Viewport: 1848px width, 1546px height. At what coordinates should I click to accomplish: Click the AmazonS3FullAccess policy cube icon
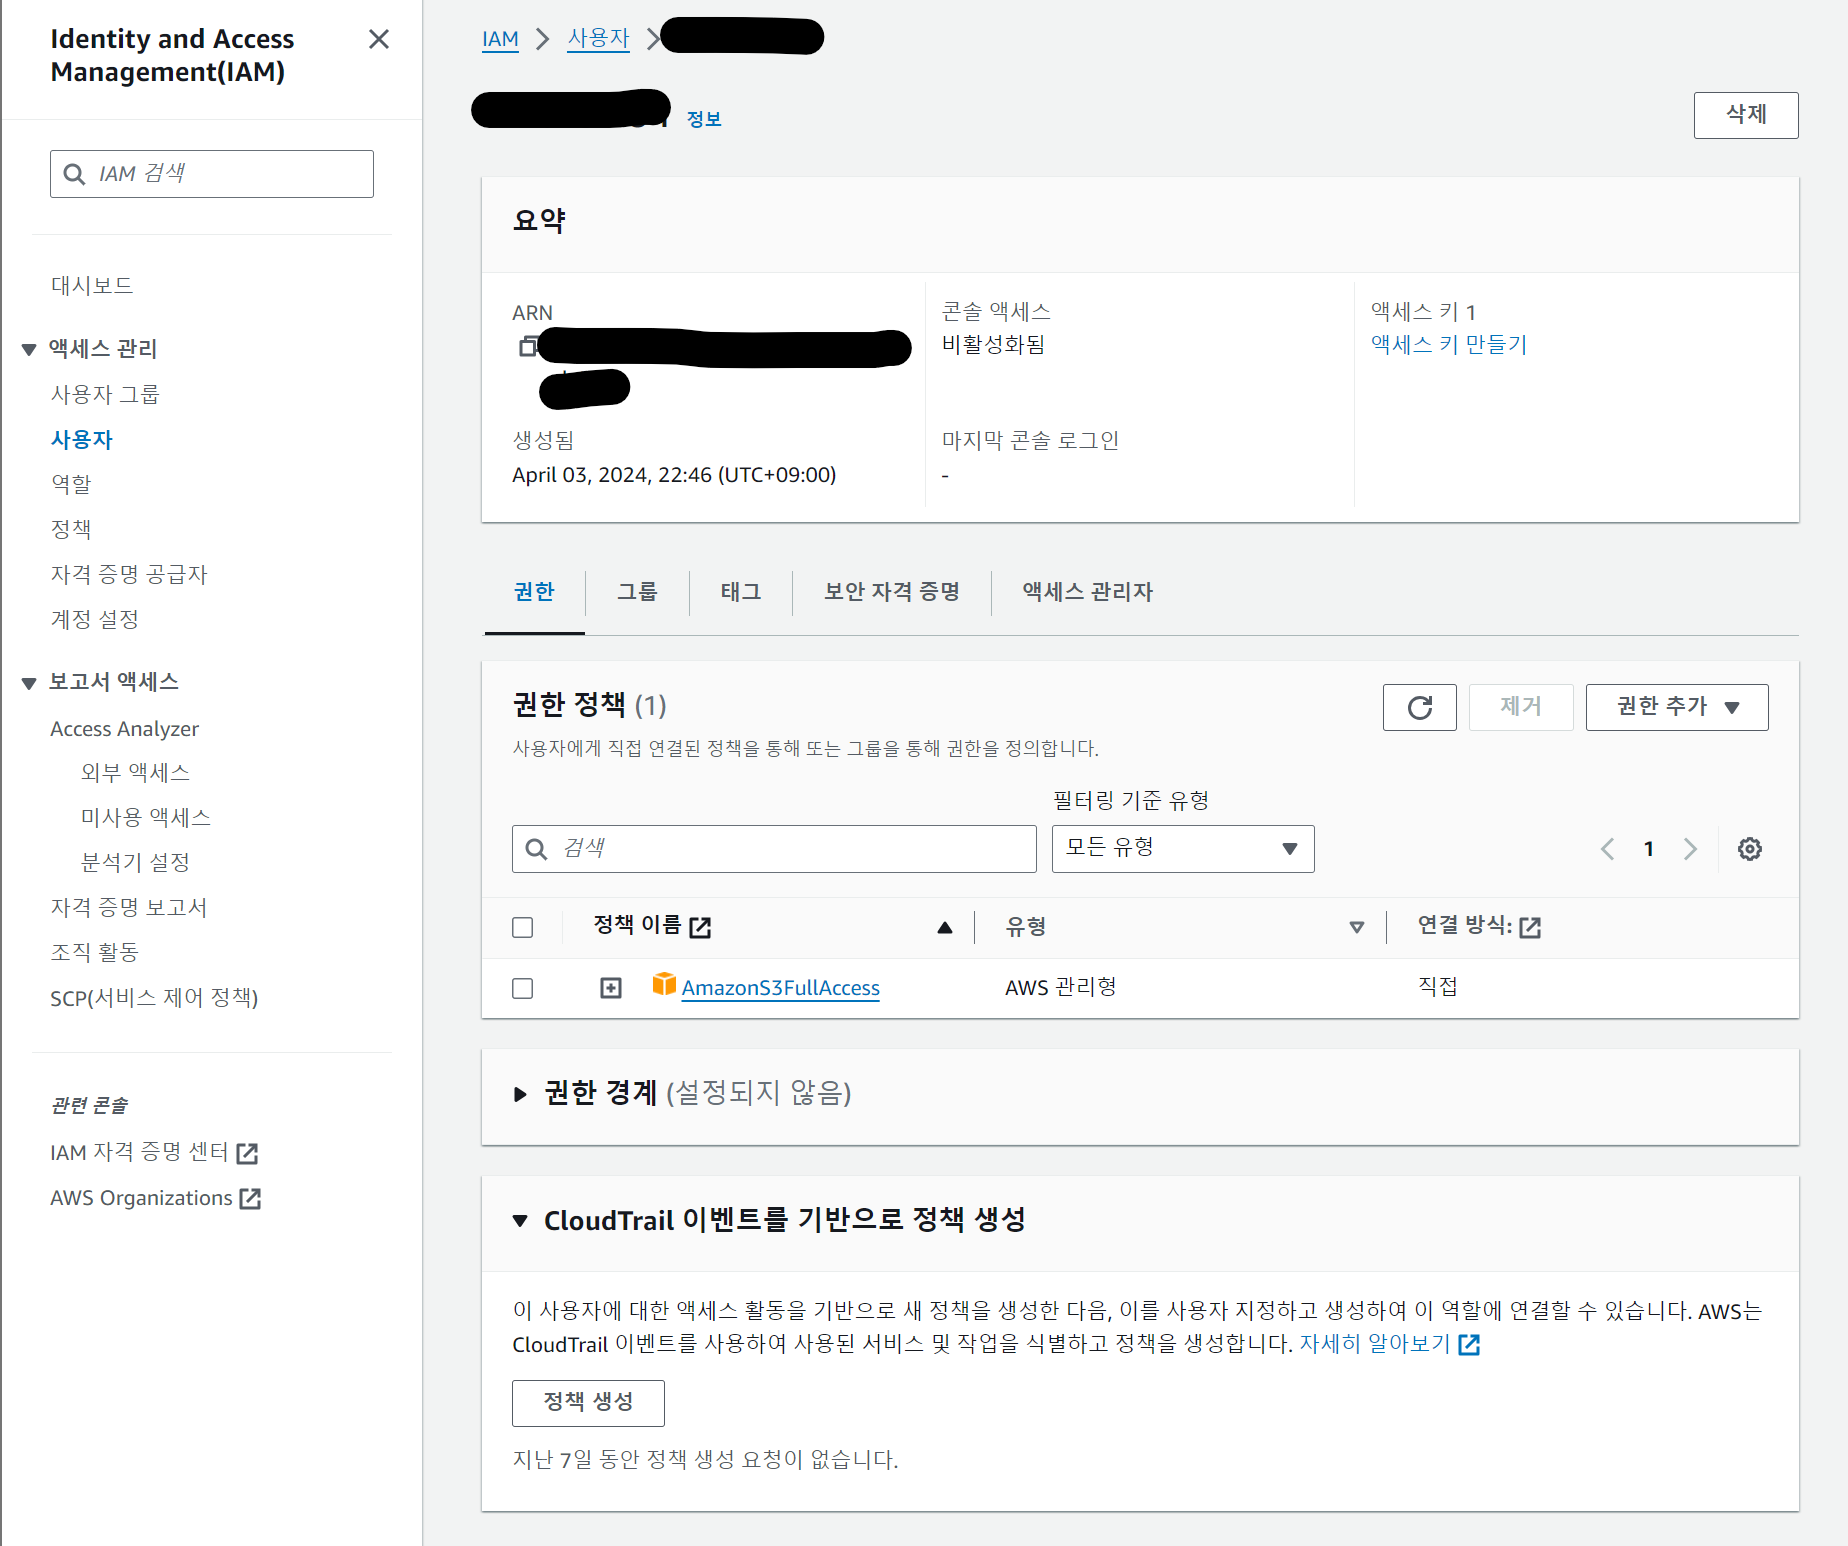(x=664, y=984)
